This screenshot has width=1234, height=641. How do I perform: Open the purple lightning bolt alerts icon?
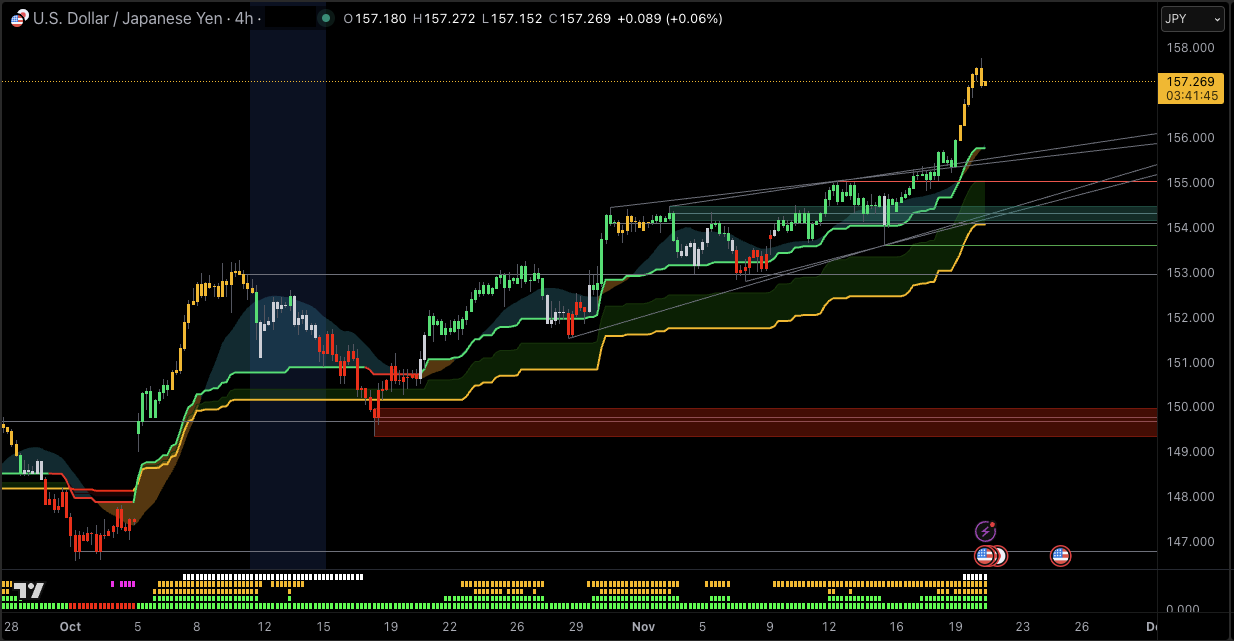tap(986, 531)
